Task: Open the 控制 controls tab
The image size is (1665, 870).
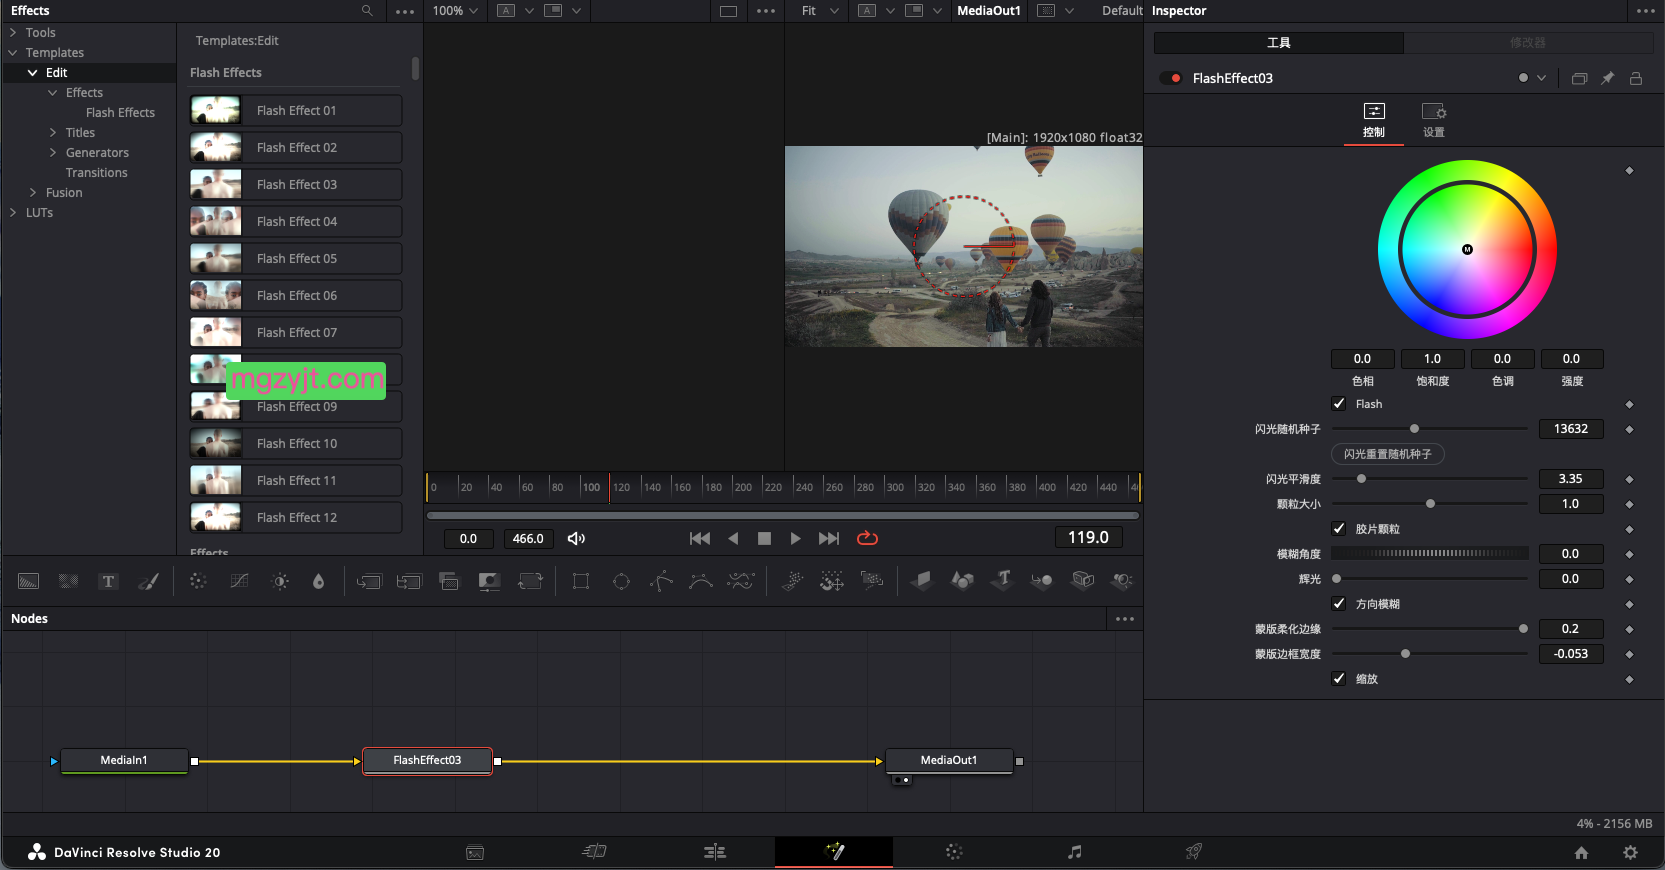Action: (x=1374, y=120)
